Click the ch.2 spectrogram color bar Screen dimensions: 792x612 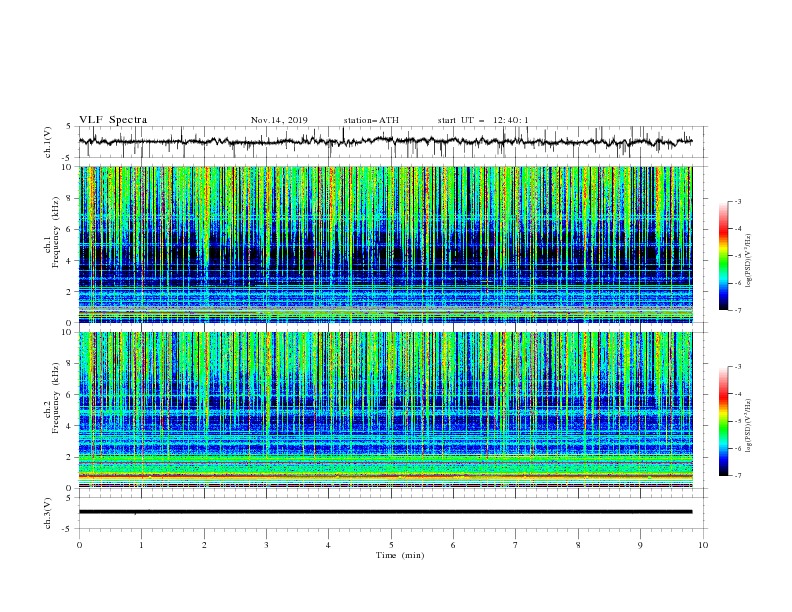click(723, 421)
